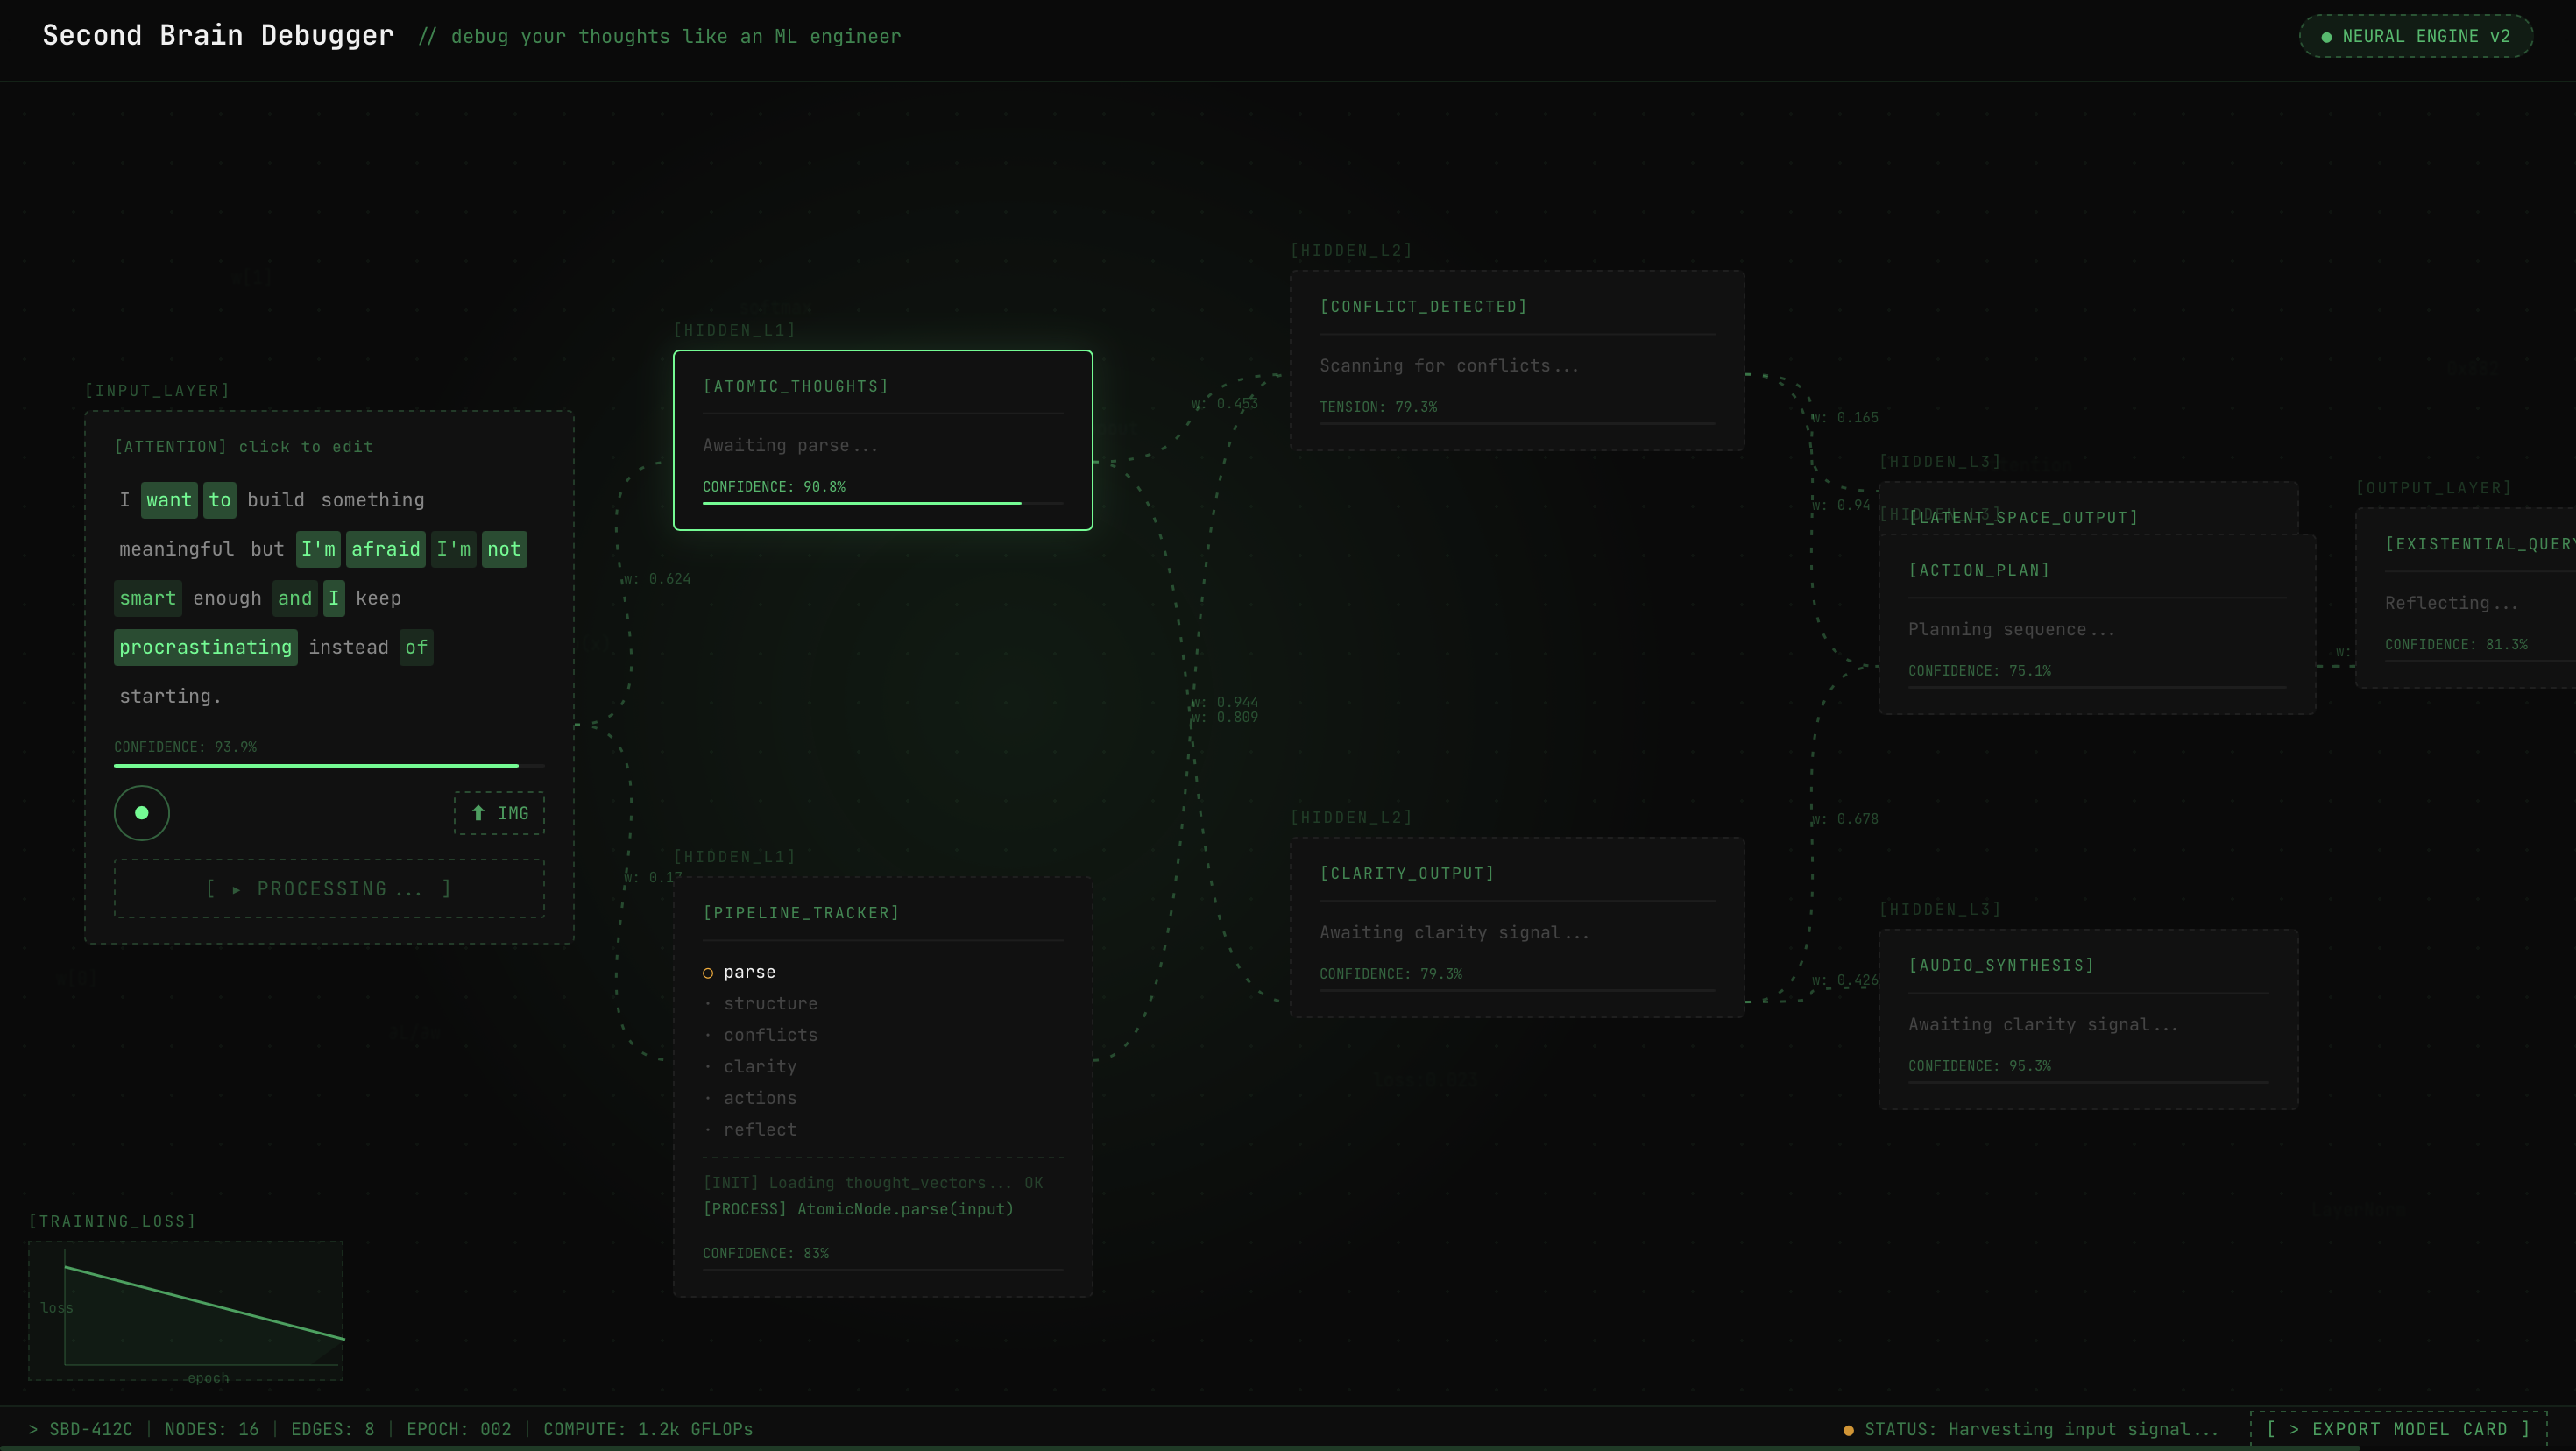Click 'NODES: 16' in status bar

tap(212, 1429)
